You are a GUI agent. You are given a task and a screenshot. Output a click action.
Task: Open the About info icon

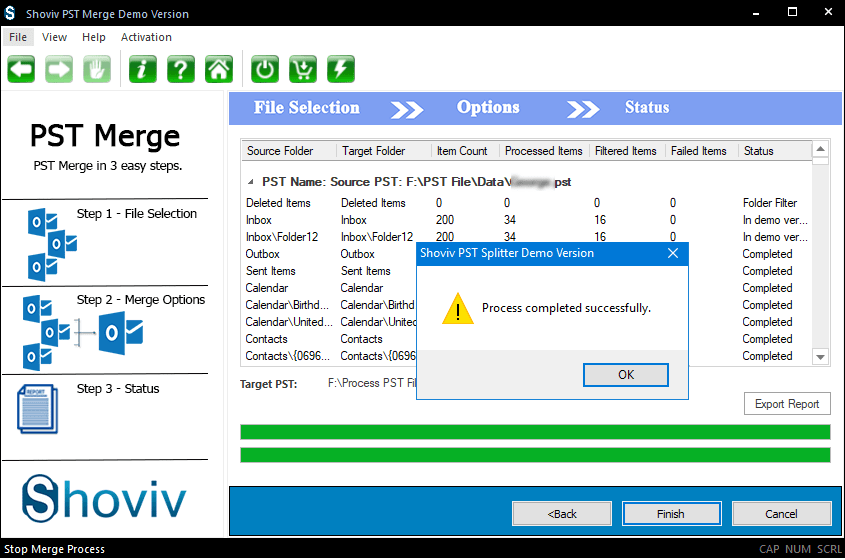point(143,69)
